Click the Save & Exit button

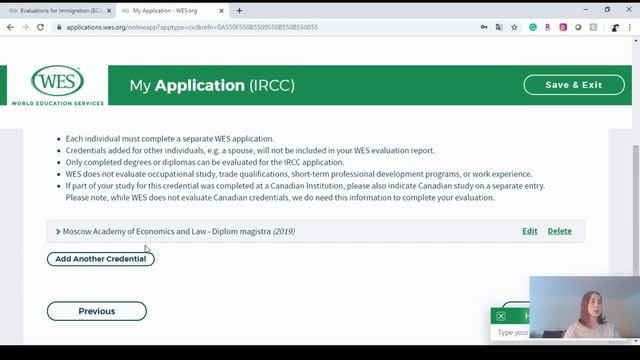click(x=574, y=85)
